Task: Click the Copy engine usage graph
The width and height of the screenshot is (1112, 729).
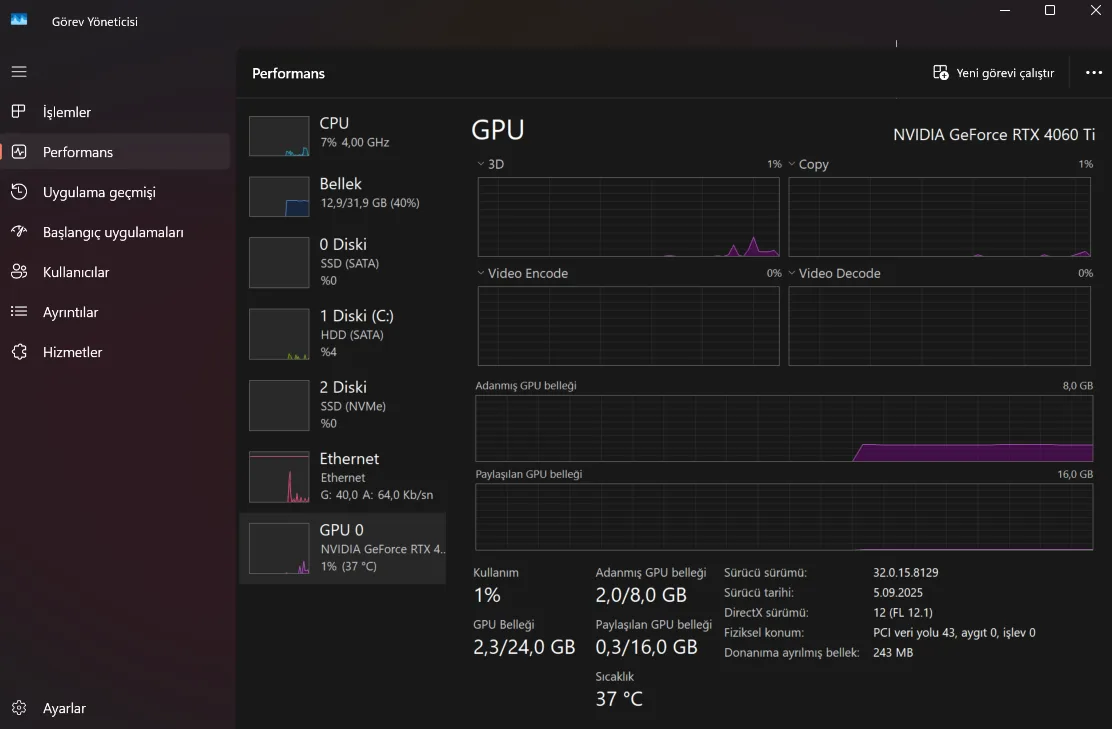Action: pos(940,217)
